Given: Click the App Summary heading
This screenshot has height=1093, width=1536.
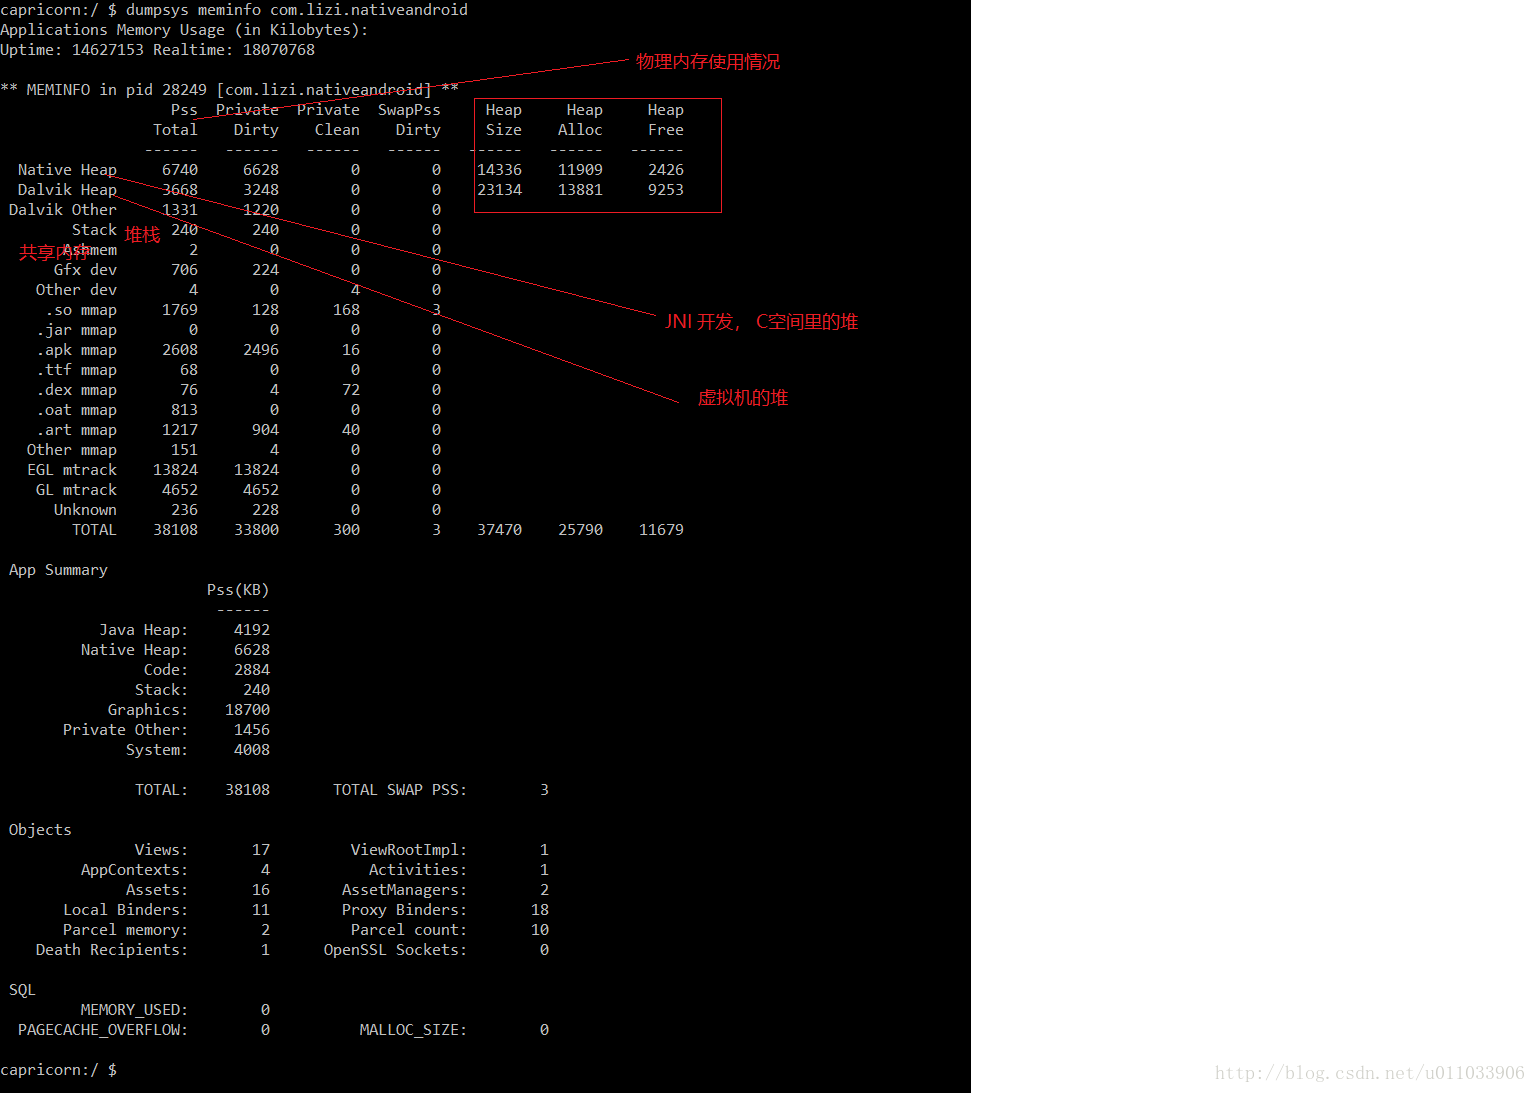Looking at the screenshot, I should click(x=58, y=570).
